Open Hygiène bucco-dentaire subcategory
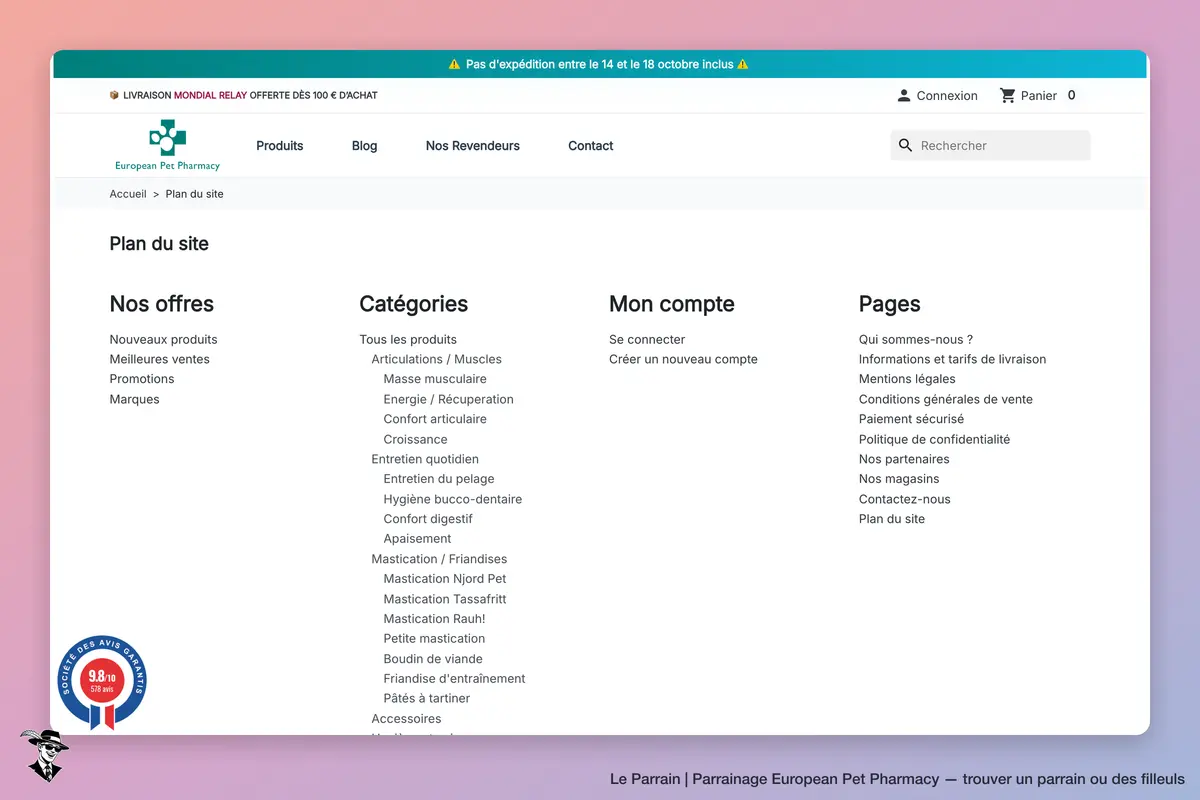1200x800 pixels. point(453,499)
